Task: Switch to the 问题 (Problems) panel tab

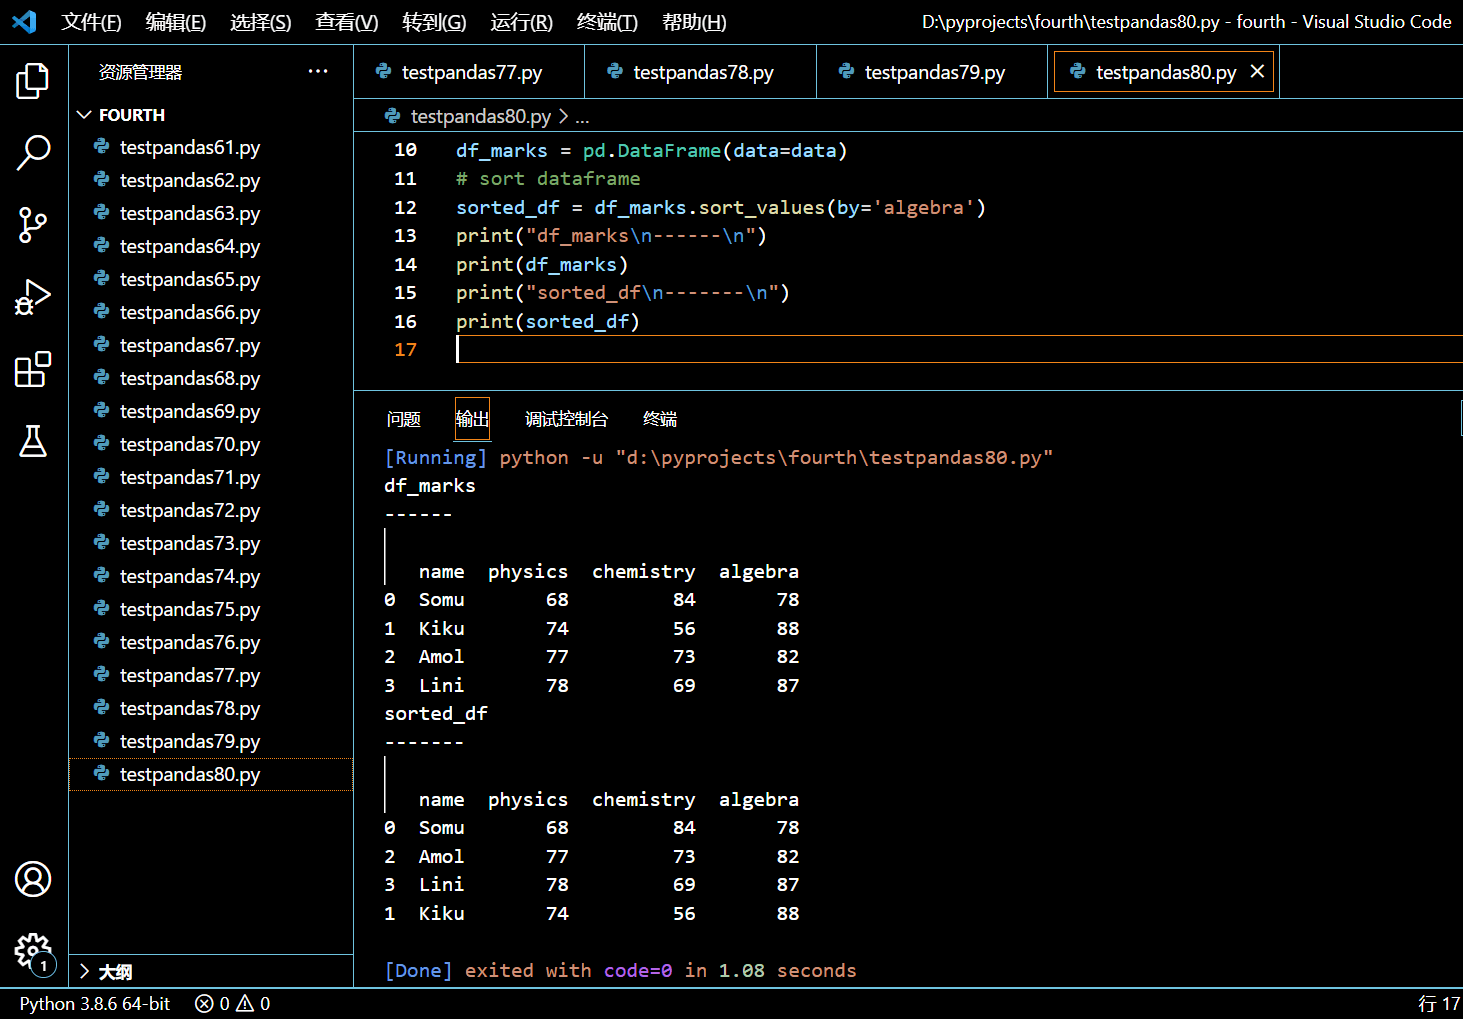Action: point(404,419)
